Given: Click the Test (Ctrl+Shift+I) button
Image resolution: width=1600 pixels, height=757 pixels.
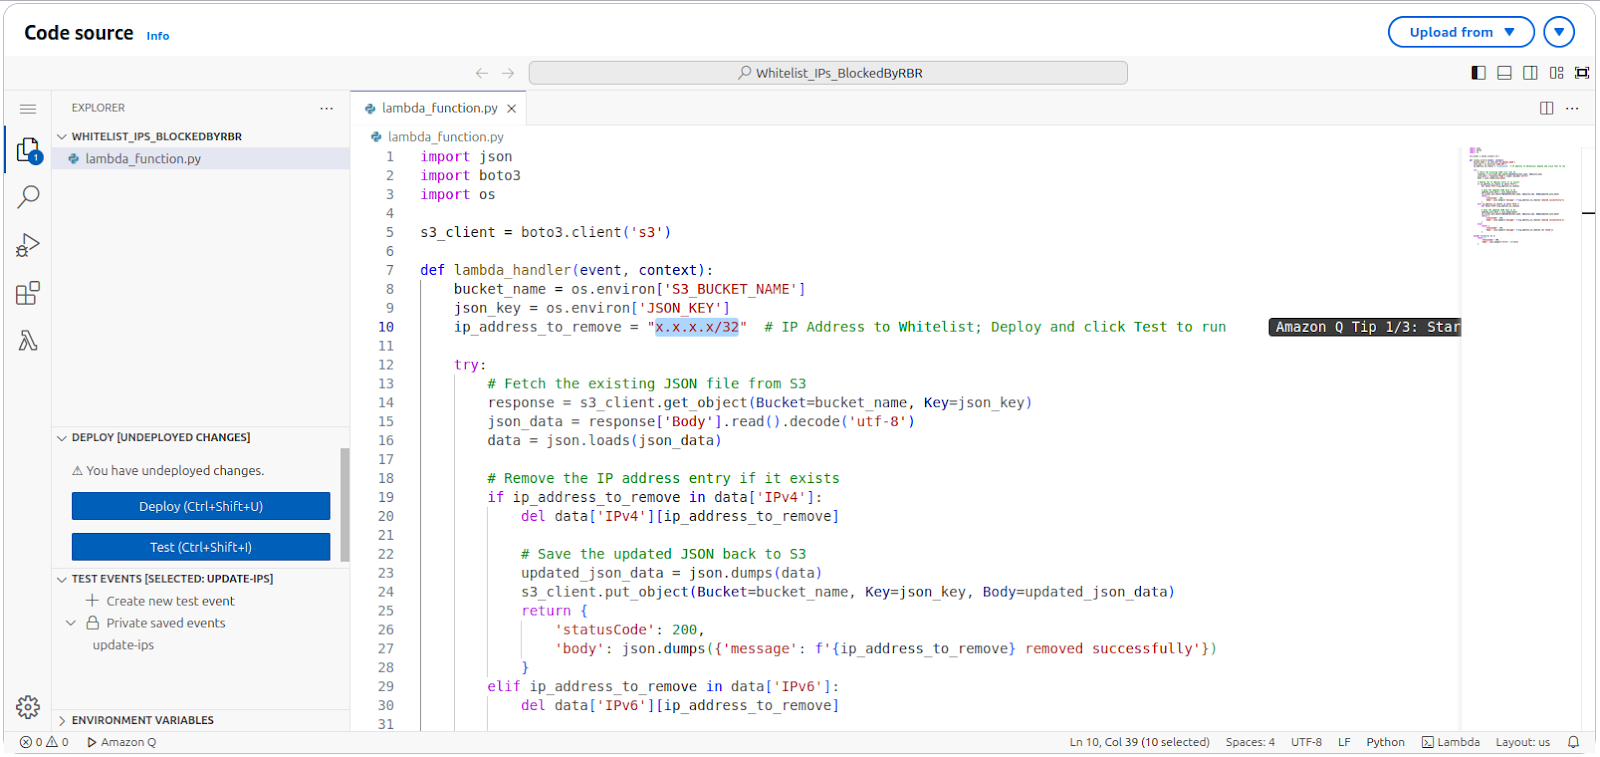Looking at the screenshot, I should [201, 547].
